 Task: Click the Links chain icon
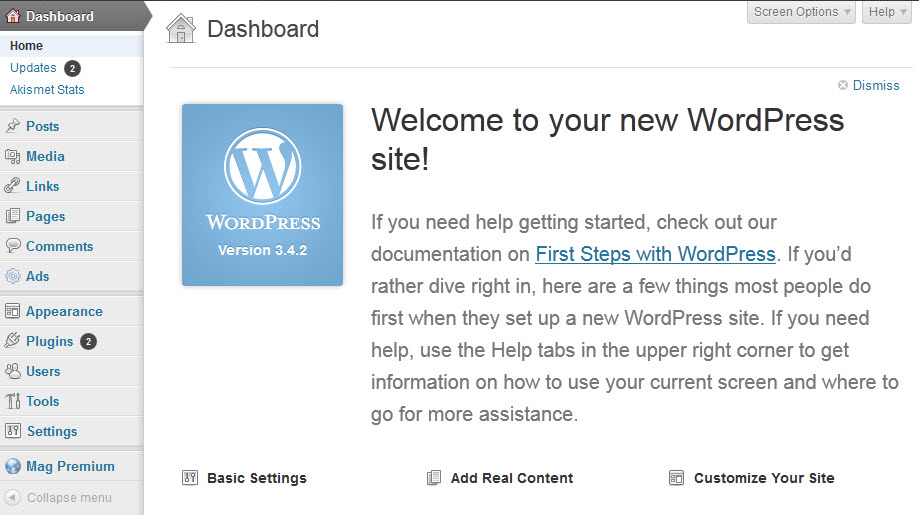point(13,186)
